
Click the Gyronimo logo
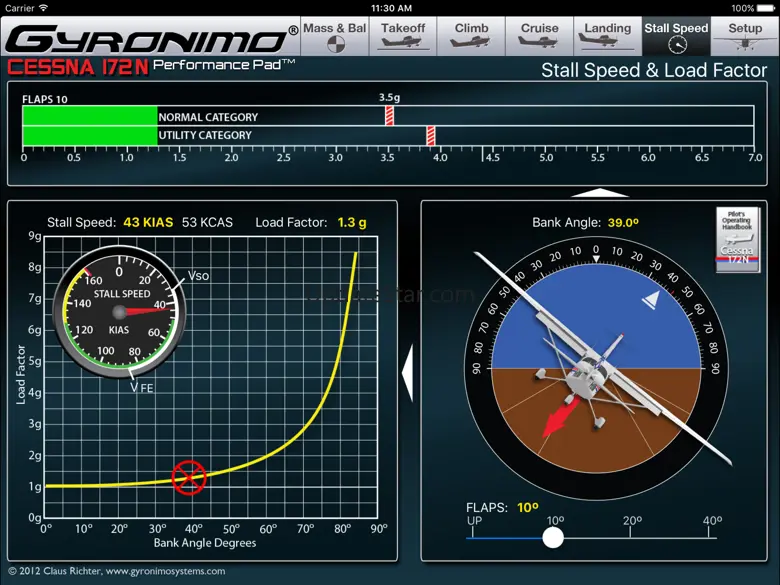click(x=148, y=40)
